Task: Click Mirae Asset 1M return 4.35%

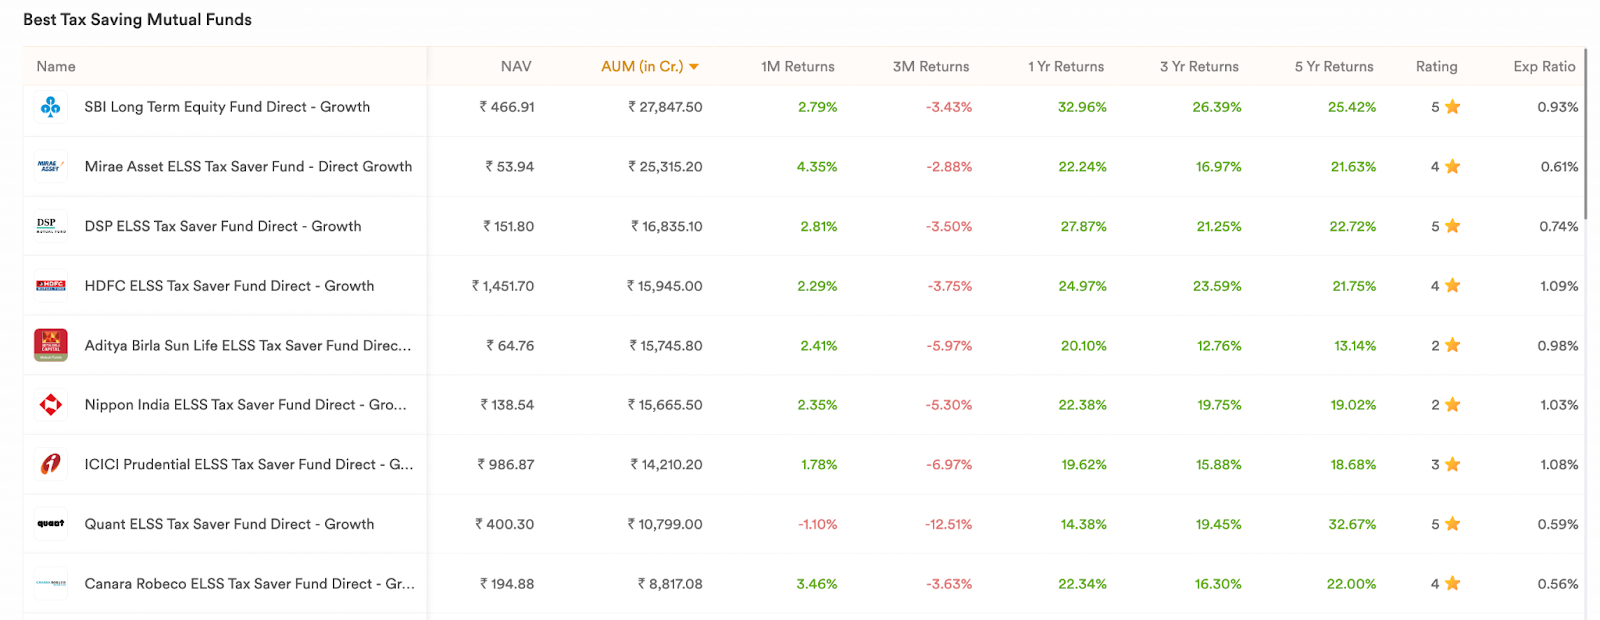Action: pyautogui.click(x=817, y=167)
